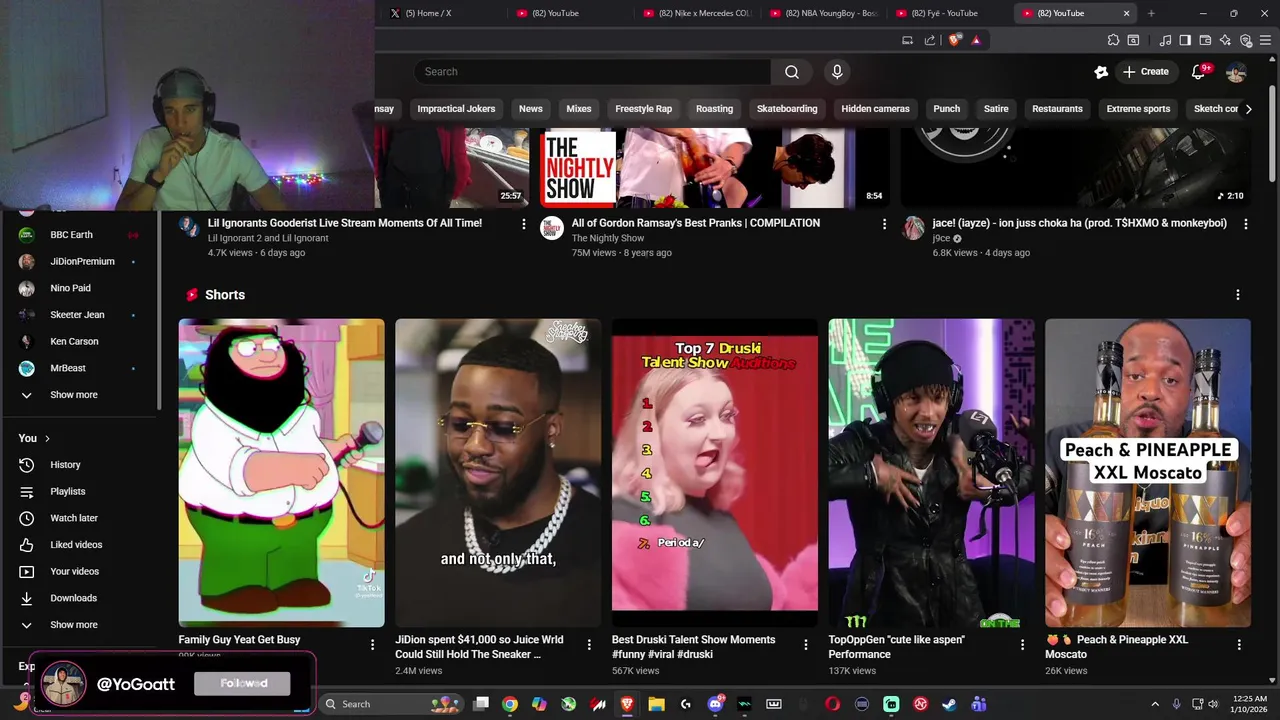The height and width of the screenshot is (720, 1280).
Task: Start voice search with microphone icon
Action: click(x=837, y=72)
